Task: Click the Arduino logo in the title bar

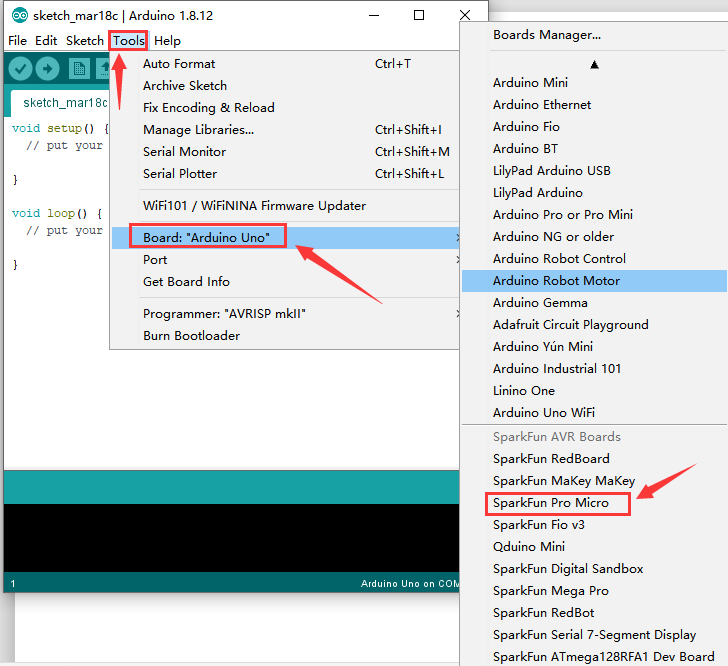Action: pos(20,15)
